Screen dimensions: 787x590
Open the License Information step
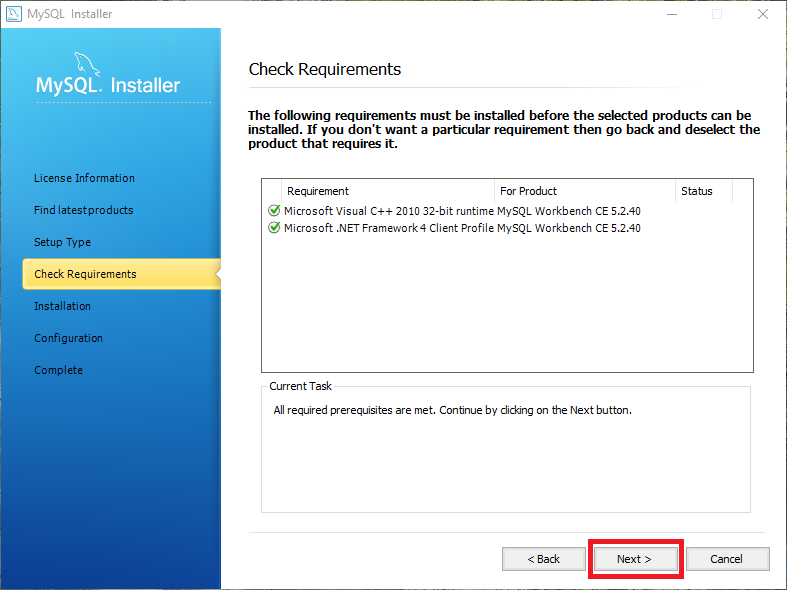(84, 178)
